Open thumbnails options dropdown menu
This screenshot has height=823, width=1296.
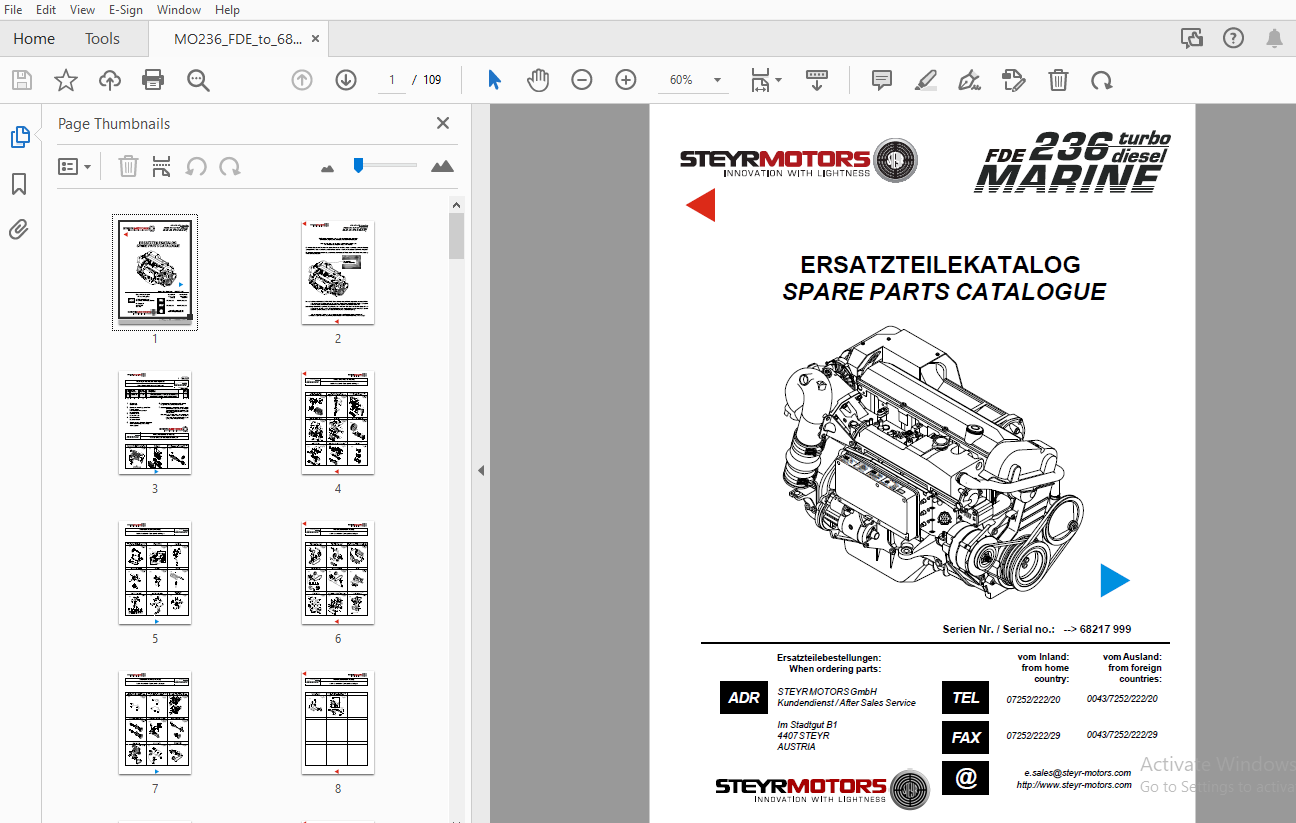(x=75, y=166)
